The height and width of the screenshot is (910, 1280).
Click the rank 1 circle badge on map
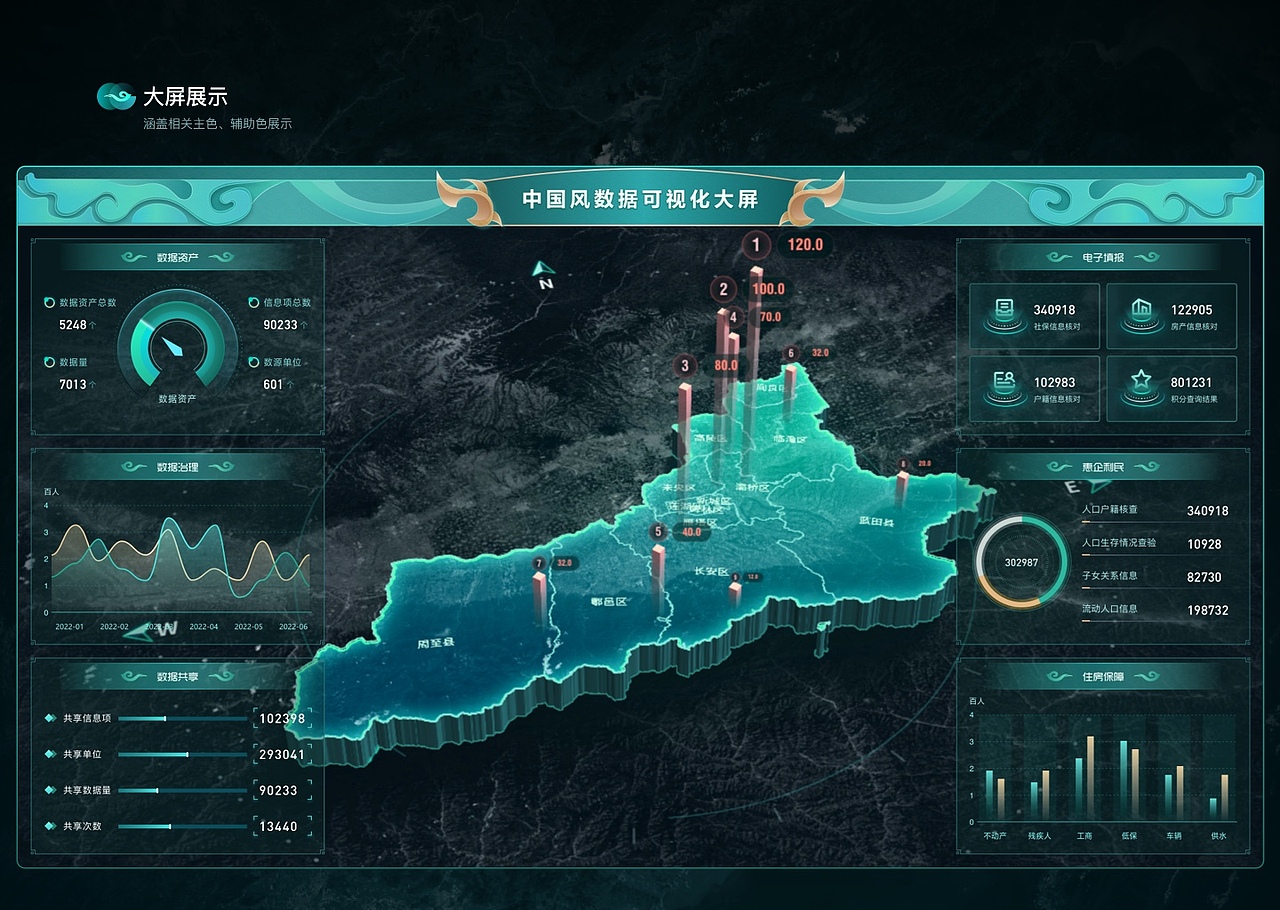tap(755, 244)
